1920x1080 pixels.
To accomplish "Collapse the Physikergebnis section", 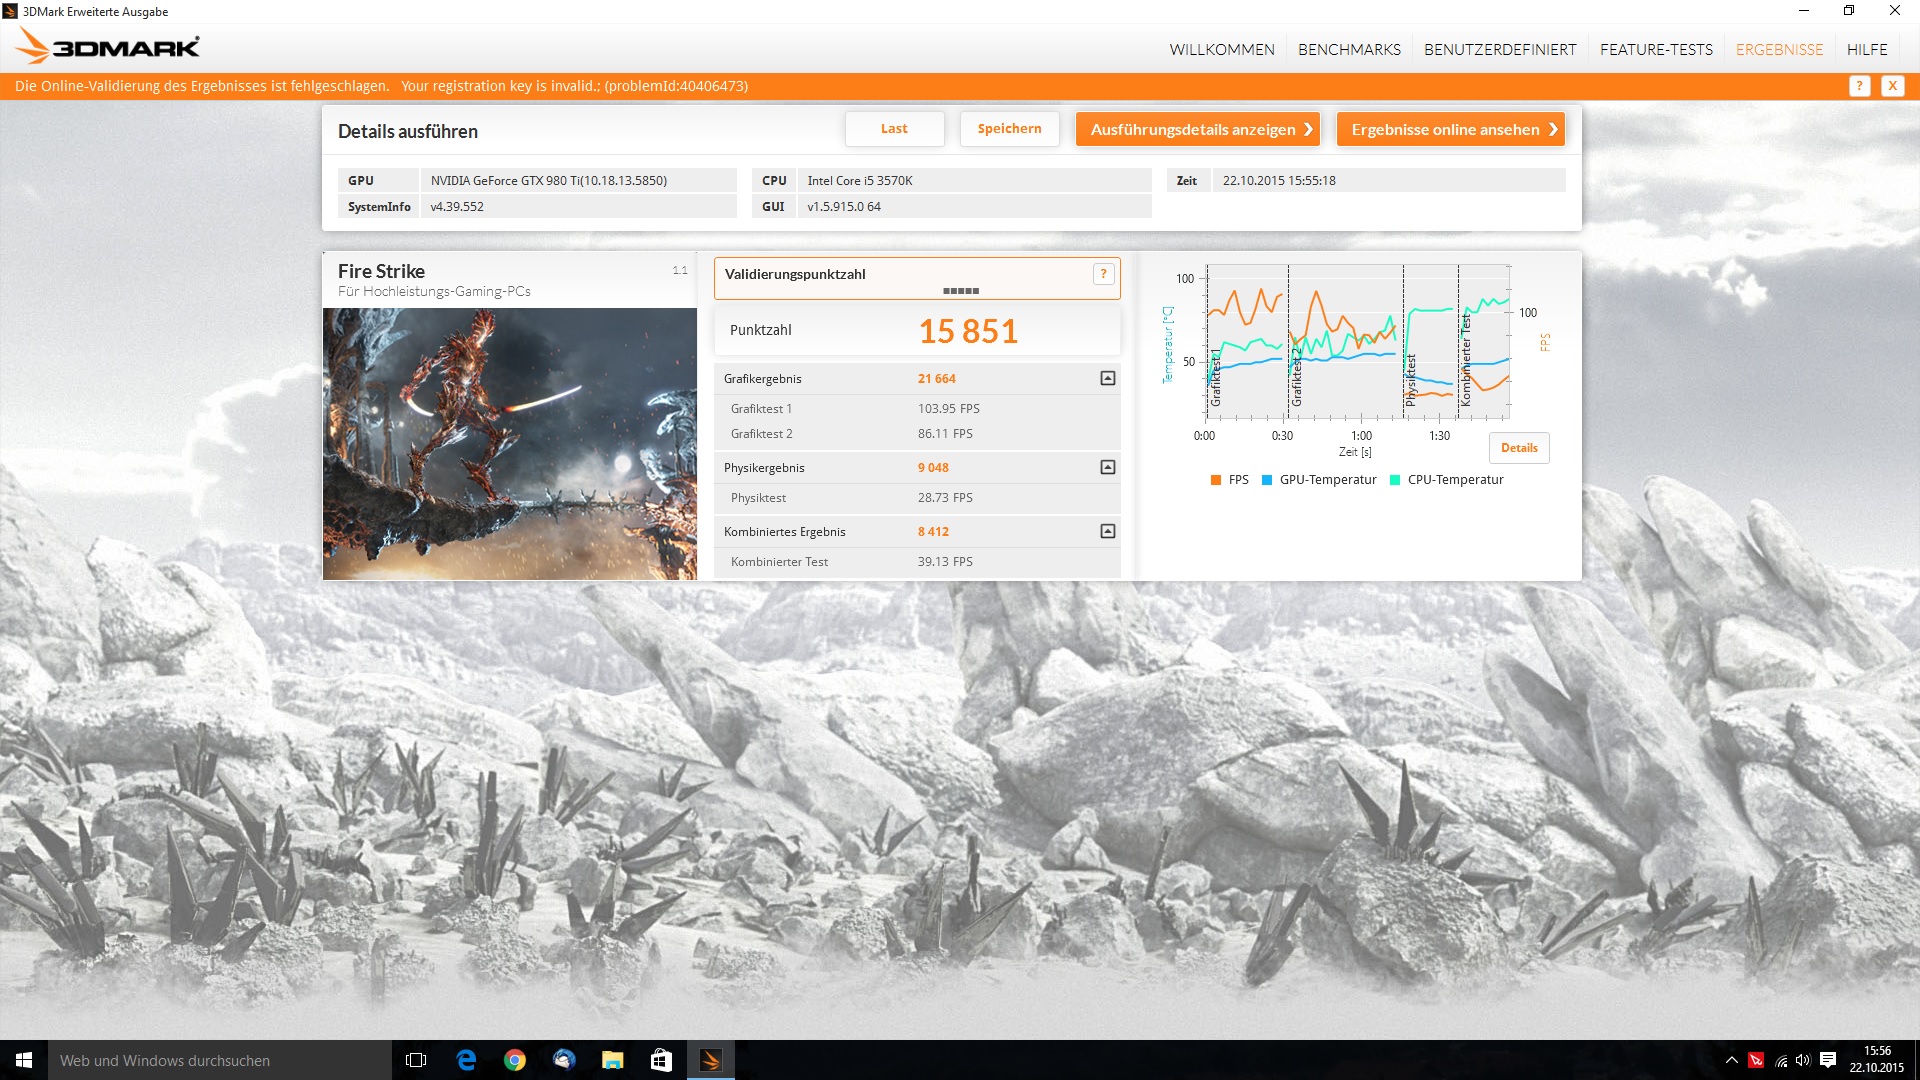I will click(1107, 468).
